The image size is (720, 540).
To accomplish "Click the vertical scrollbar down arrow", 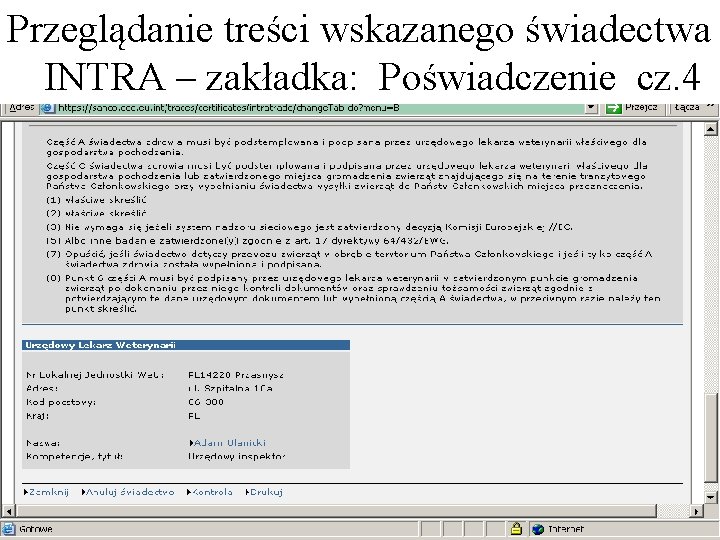I will 710,497.
